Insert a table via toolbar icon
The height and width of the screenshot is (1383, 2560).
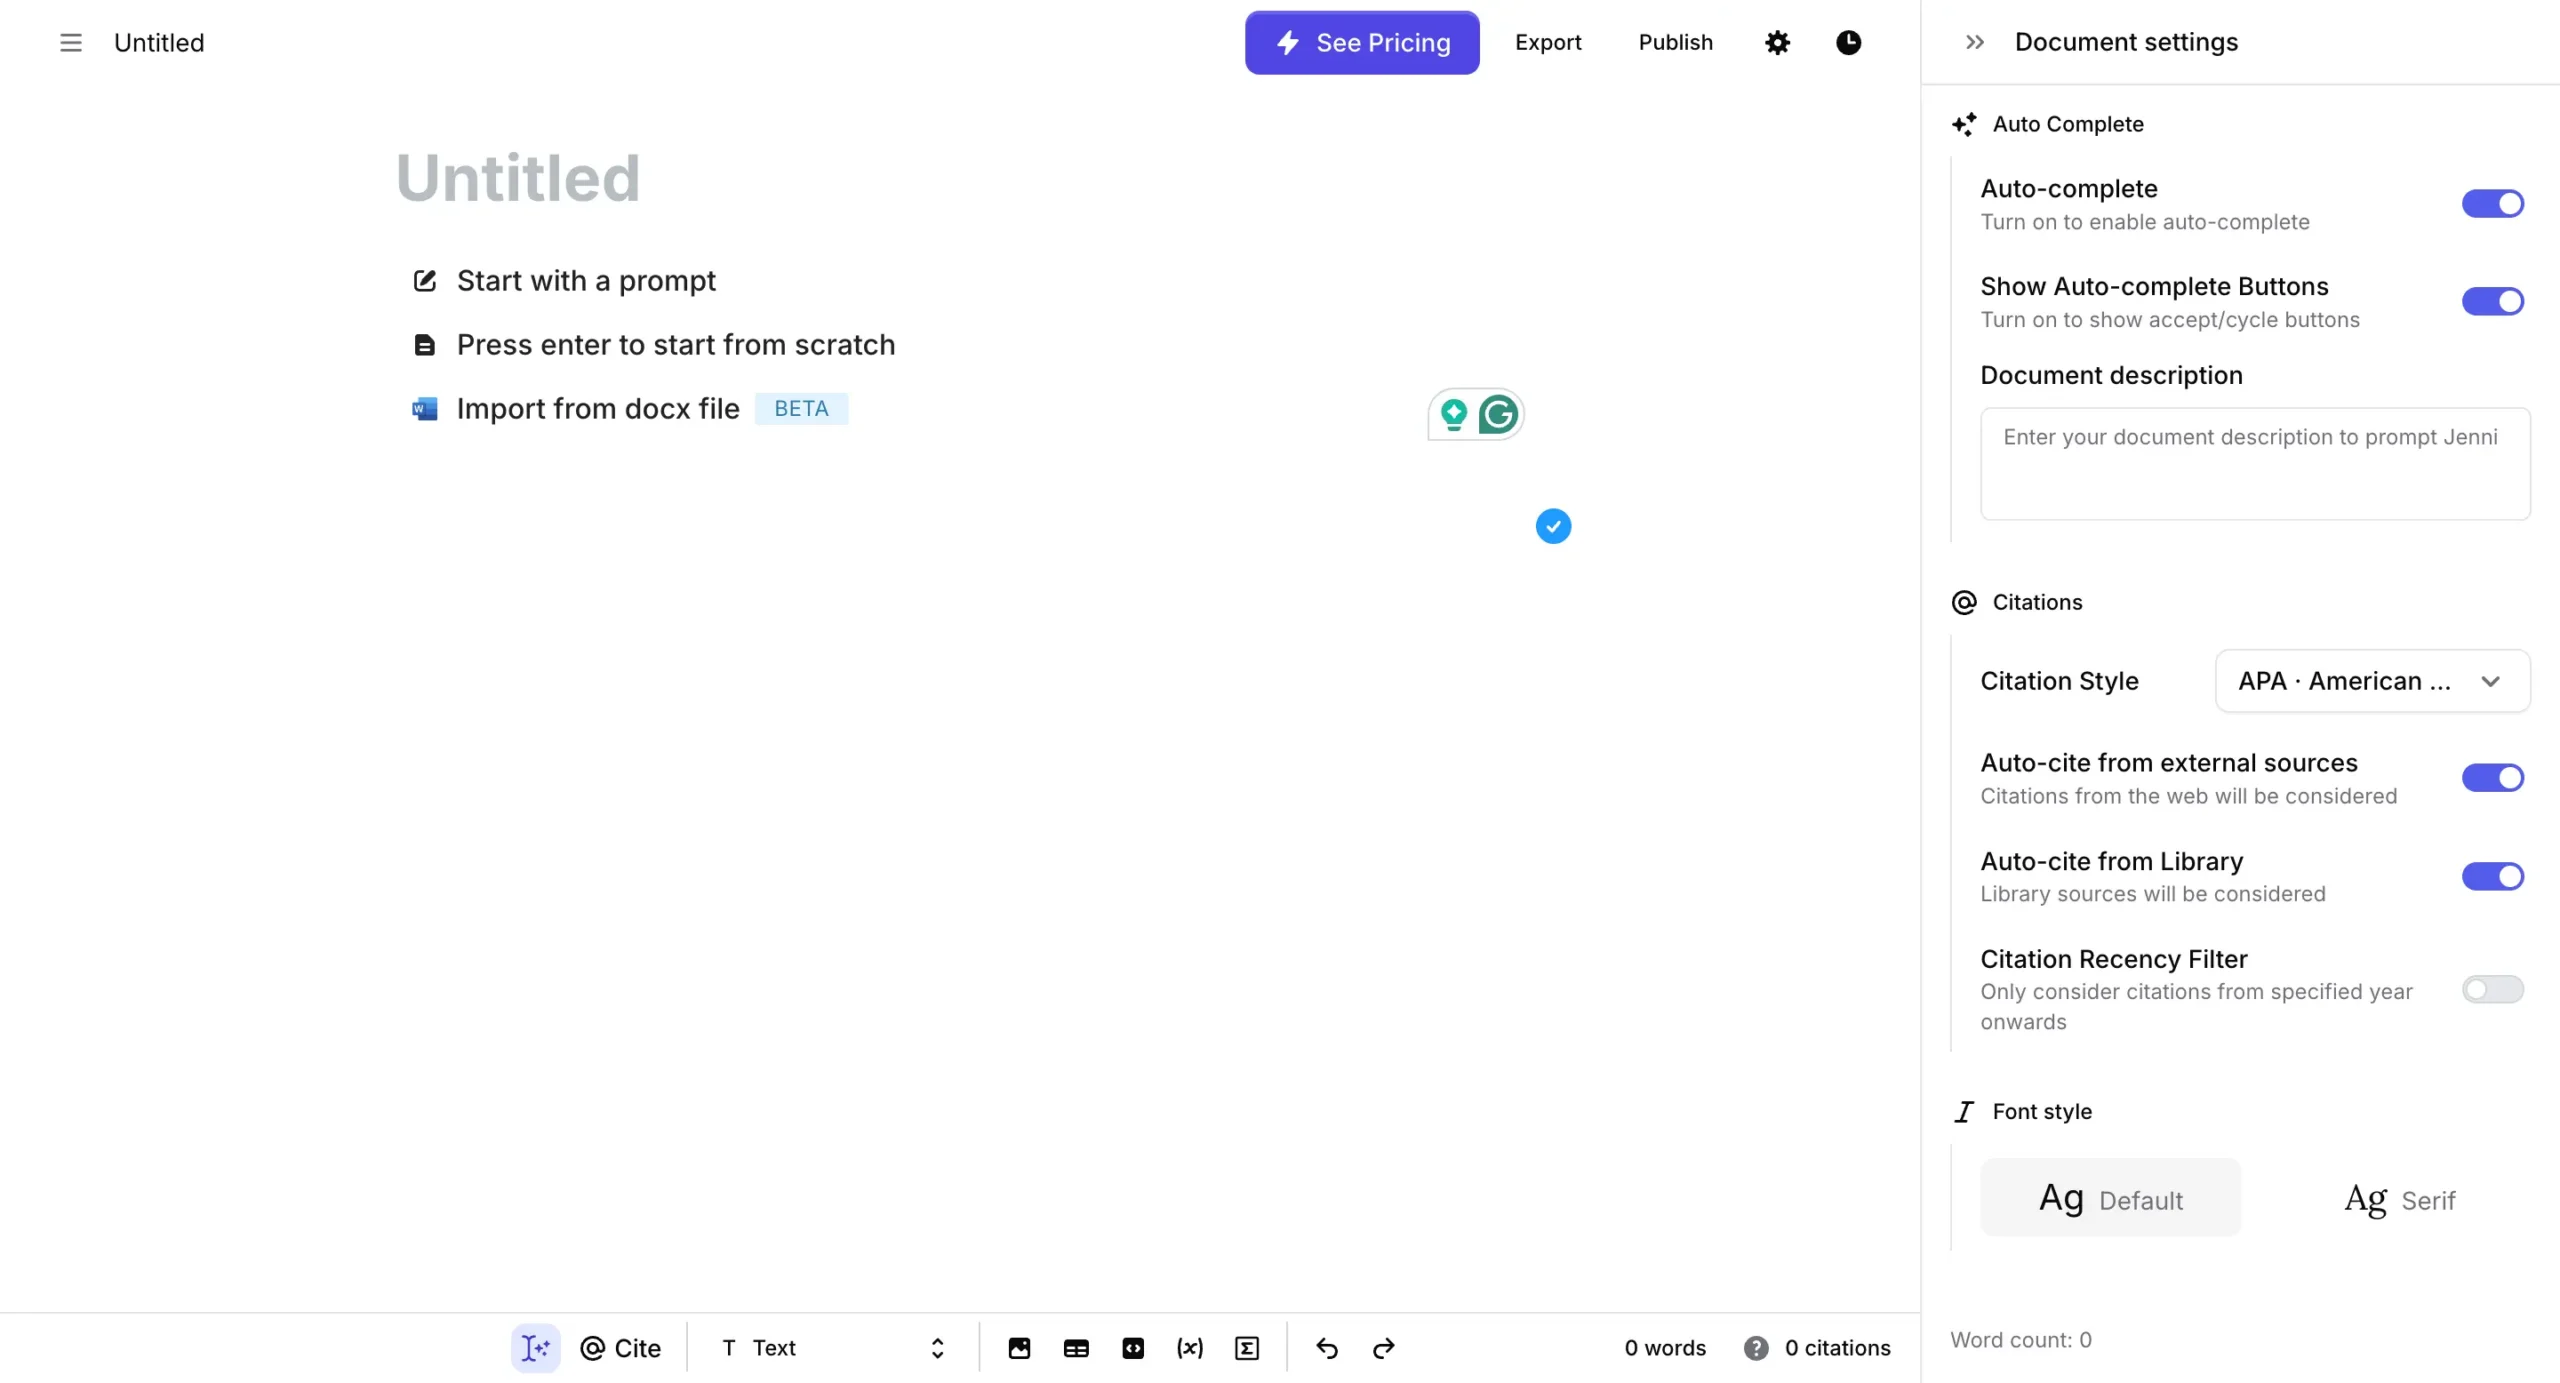pos(1076,1348)
